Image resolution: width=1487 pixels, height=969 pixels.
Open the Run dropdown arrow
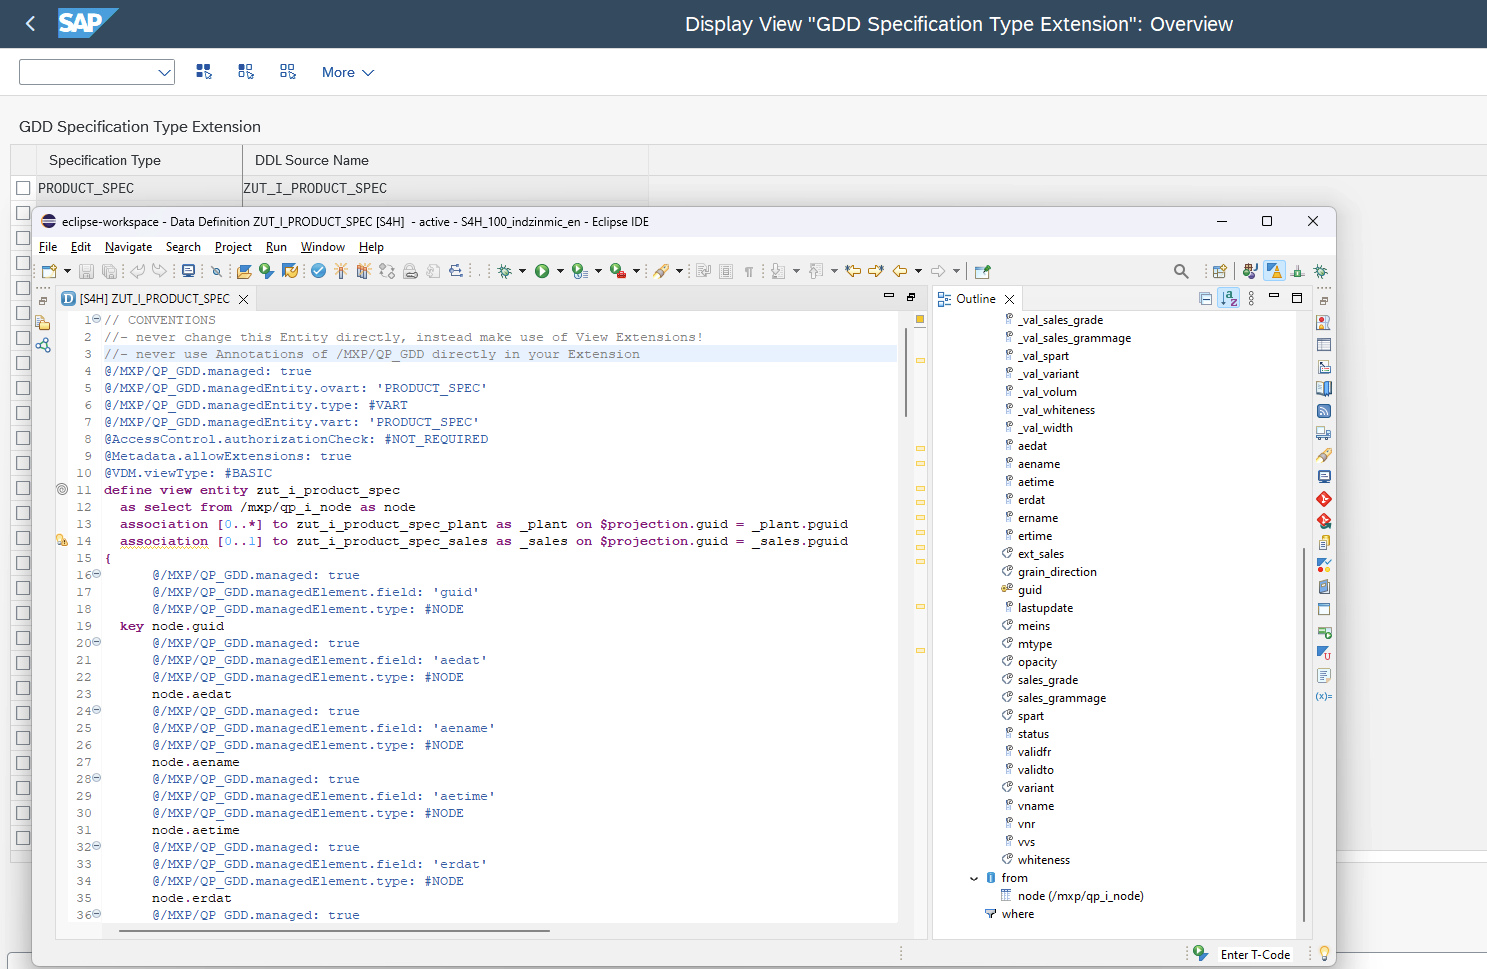pos(560,271)
